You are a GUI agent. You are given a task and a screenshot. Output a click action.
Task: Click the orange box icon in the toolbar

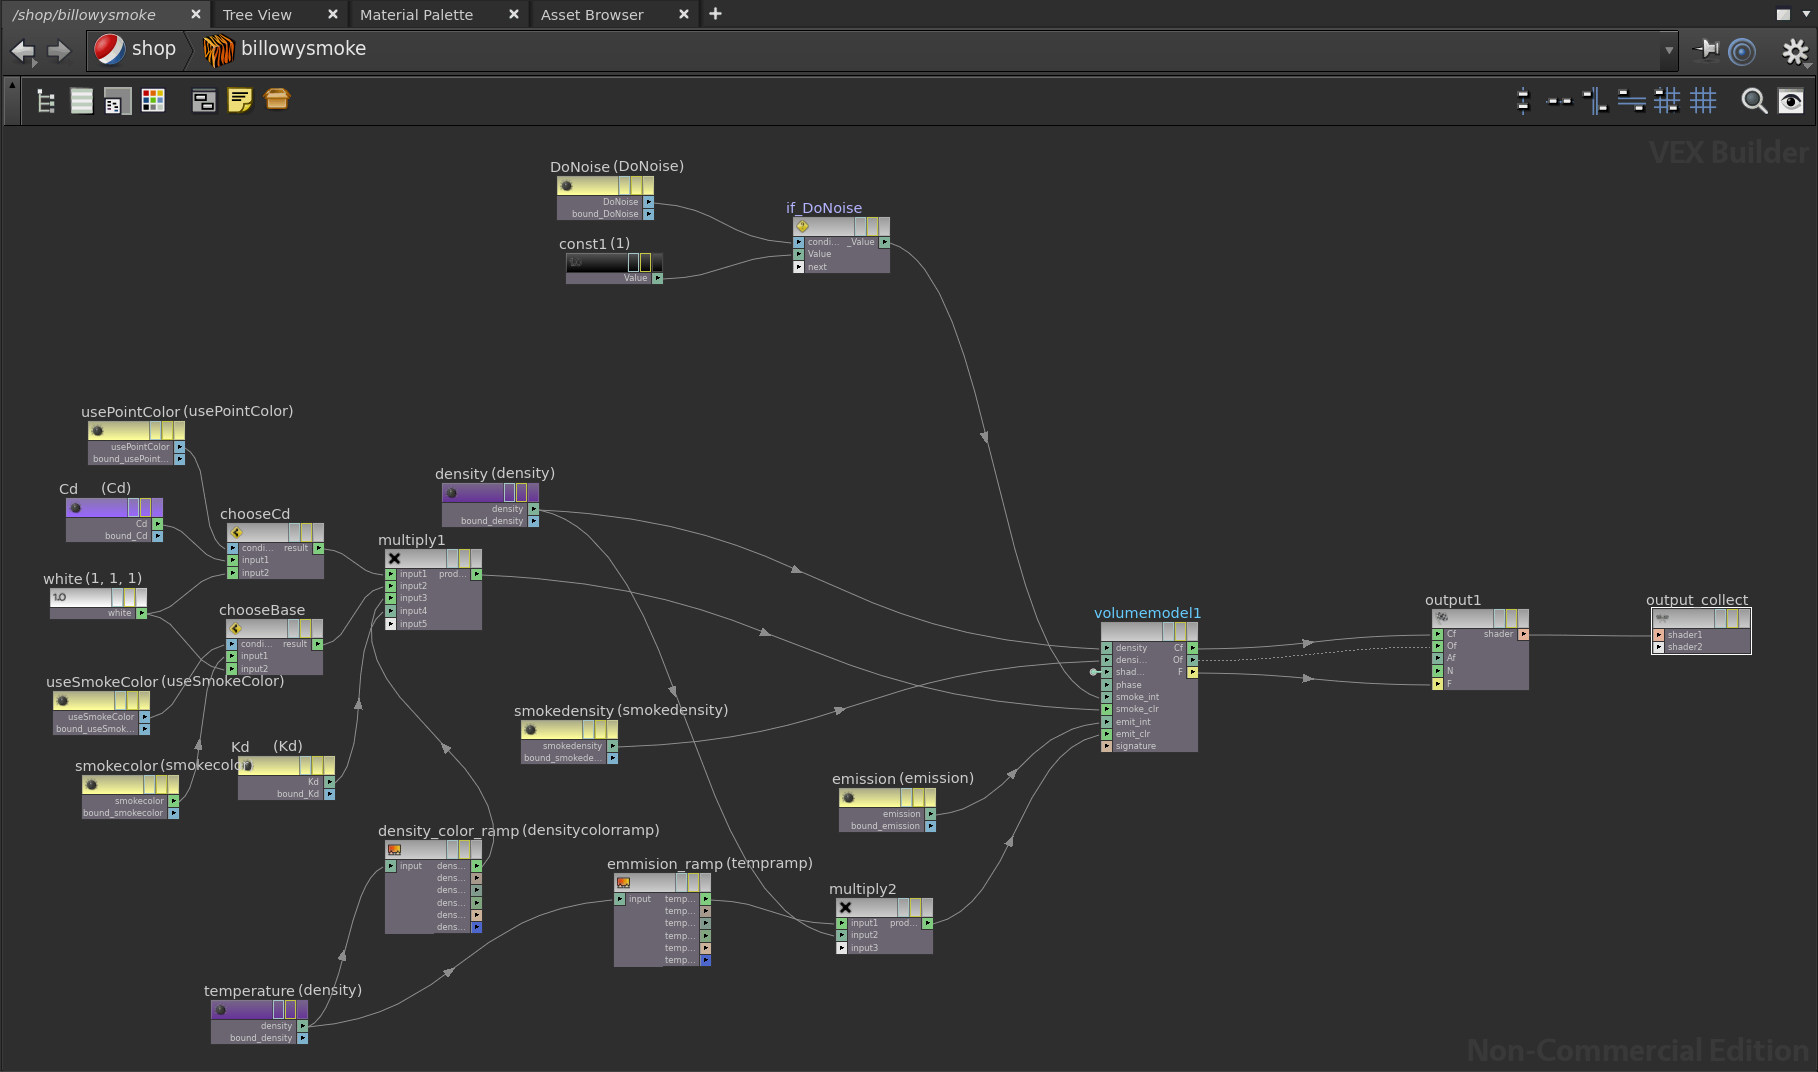coord(277,99)
